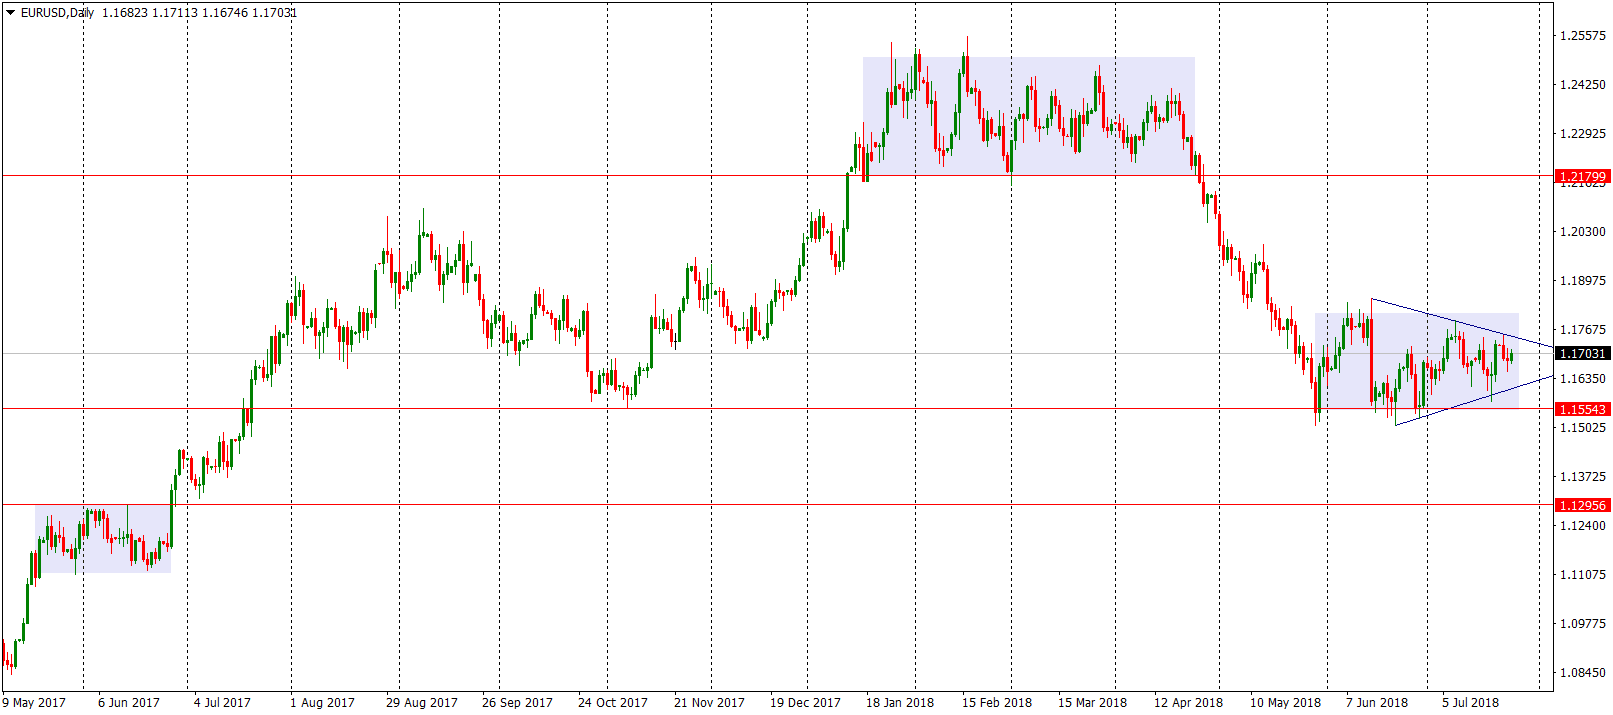Image resolution: width=1613 pixels, height=715 pixels.
Task: Click the 7 Jun 2018 date label
Action: coord(1377,703)
